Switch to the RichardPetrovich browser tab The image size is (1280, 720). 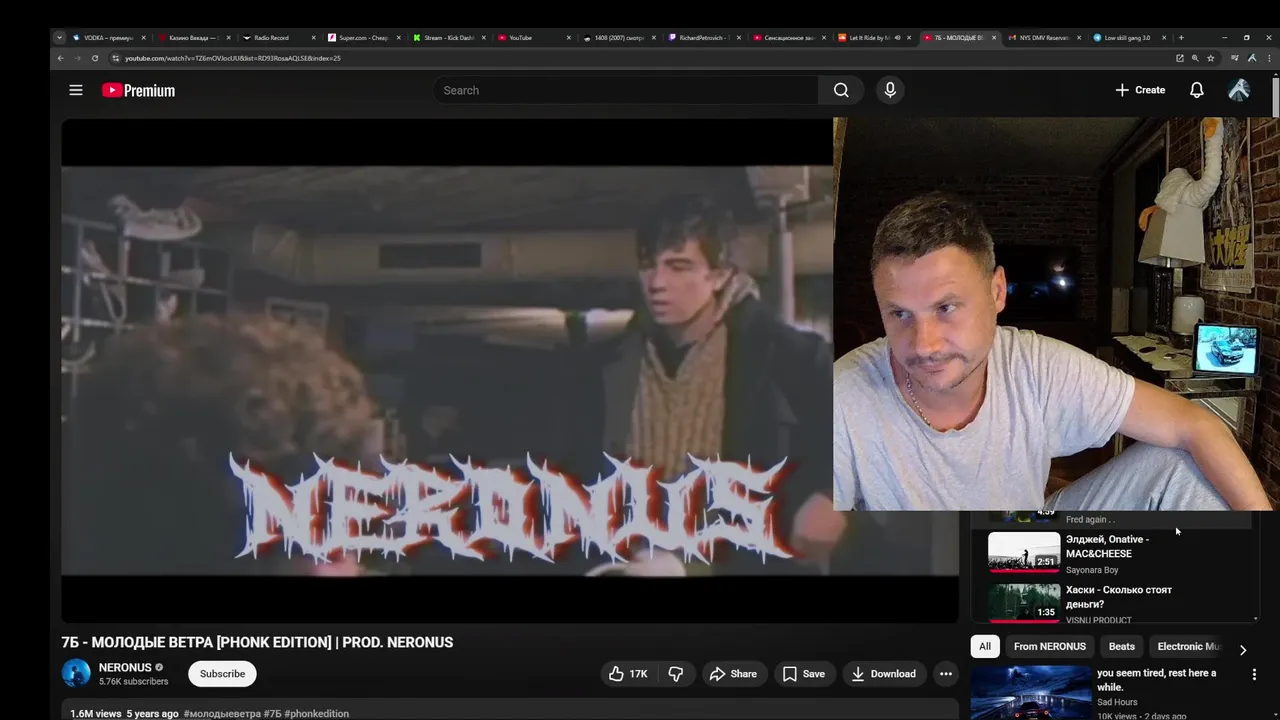[x=705, y=38]
